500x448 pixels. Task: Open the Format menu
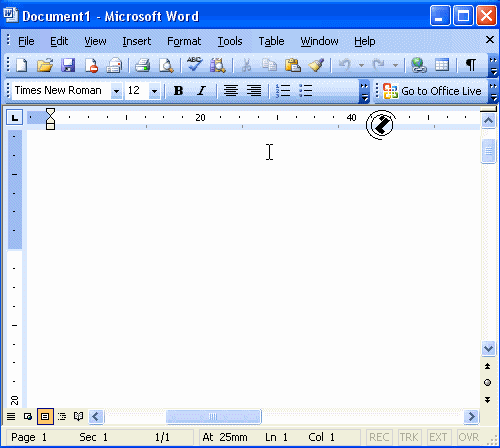184,41
